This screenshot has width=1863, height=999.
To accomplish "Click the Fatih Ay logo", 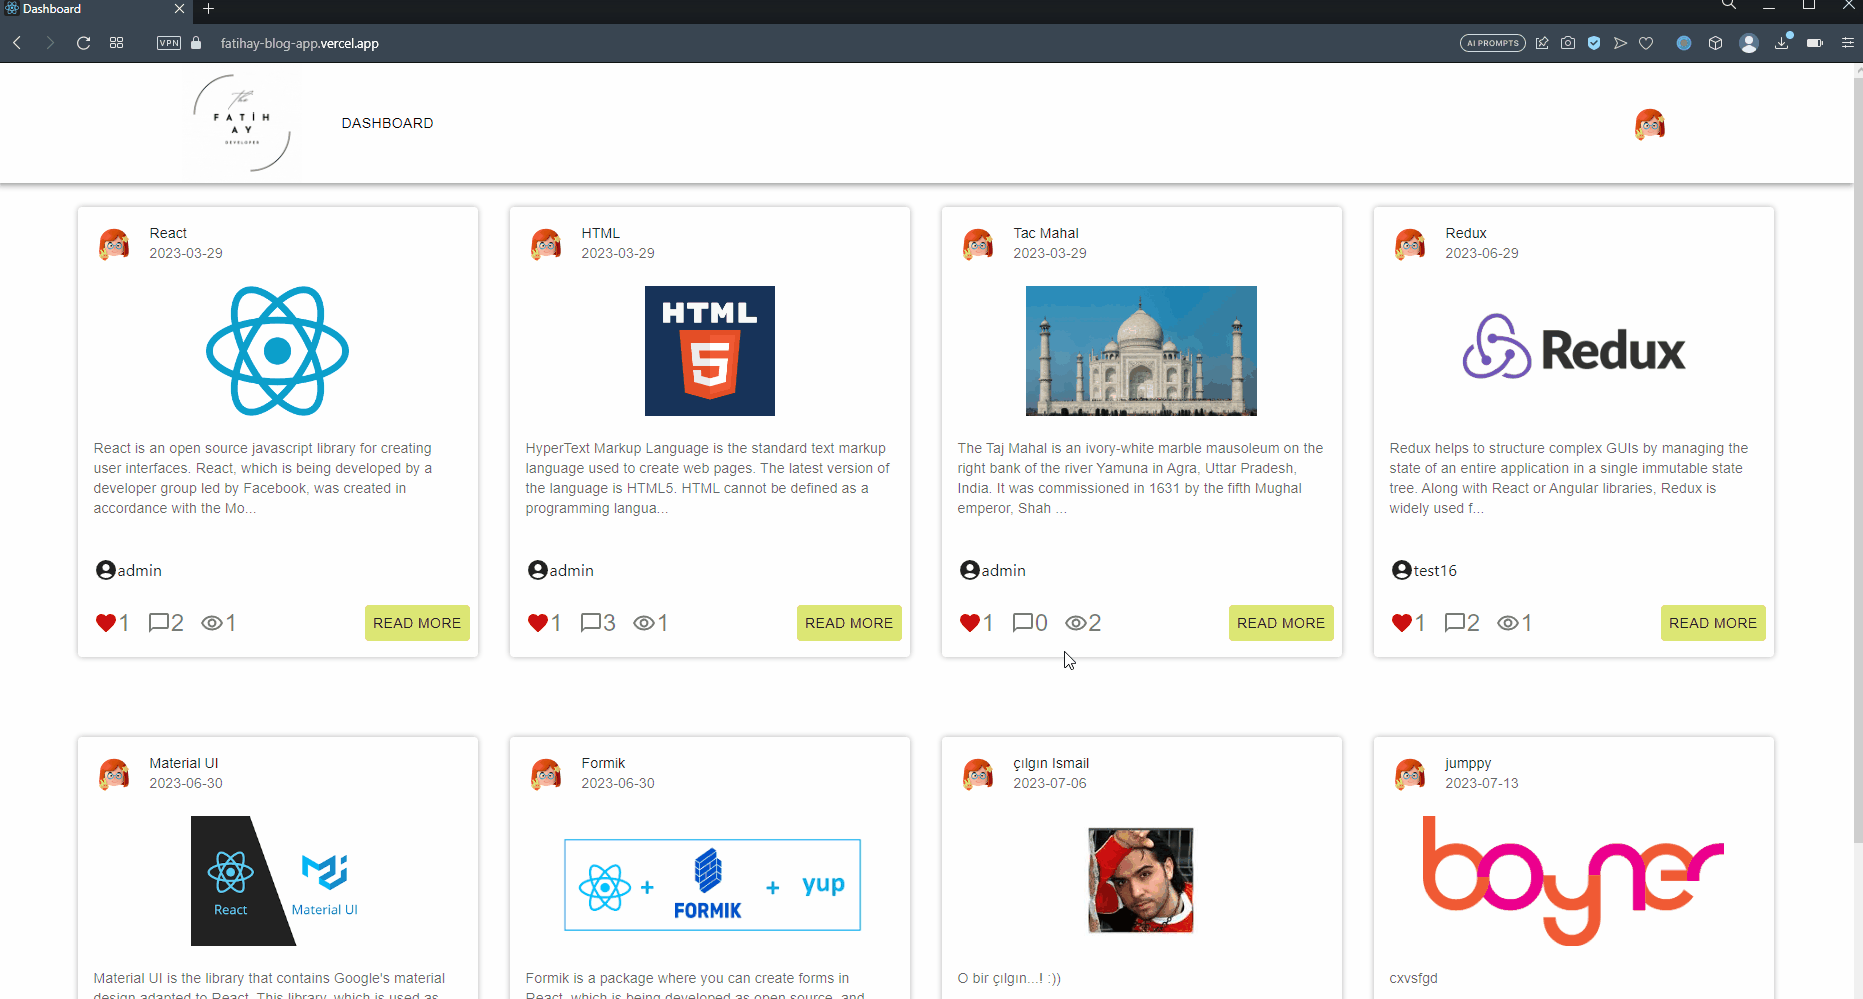I will point(243,123).
